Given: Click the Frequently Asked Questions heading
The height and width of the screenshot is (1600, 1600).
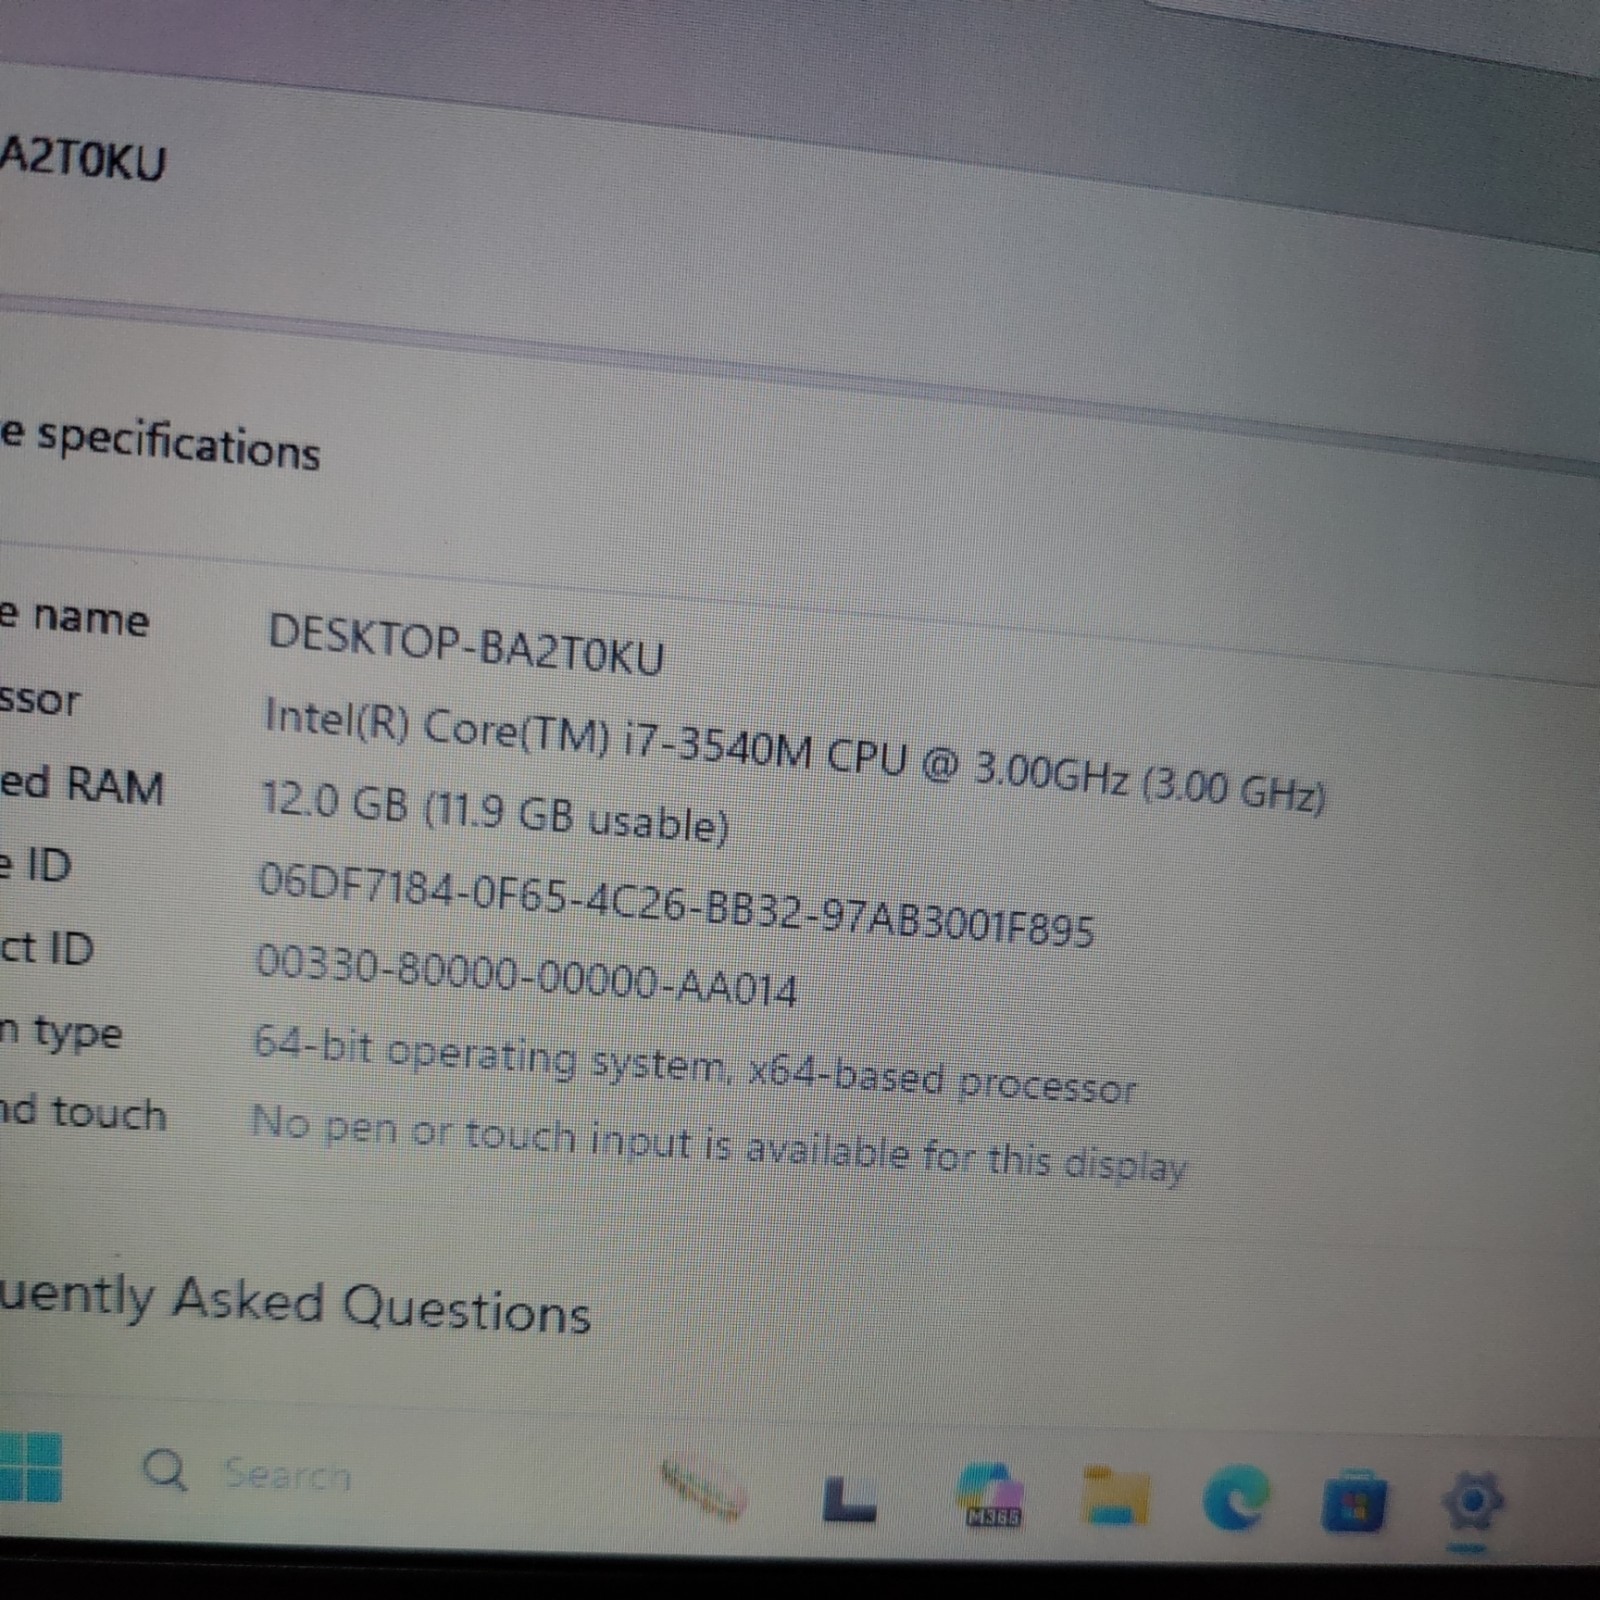Looking at the screenshot, I should (295, 1305).
